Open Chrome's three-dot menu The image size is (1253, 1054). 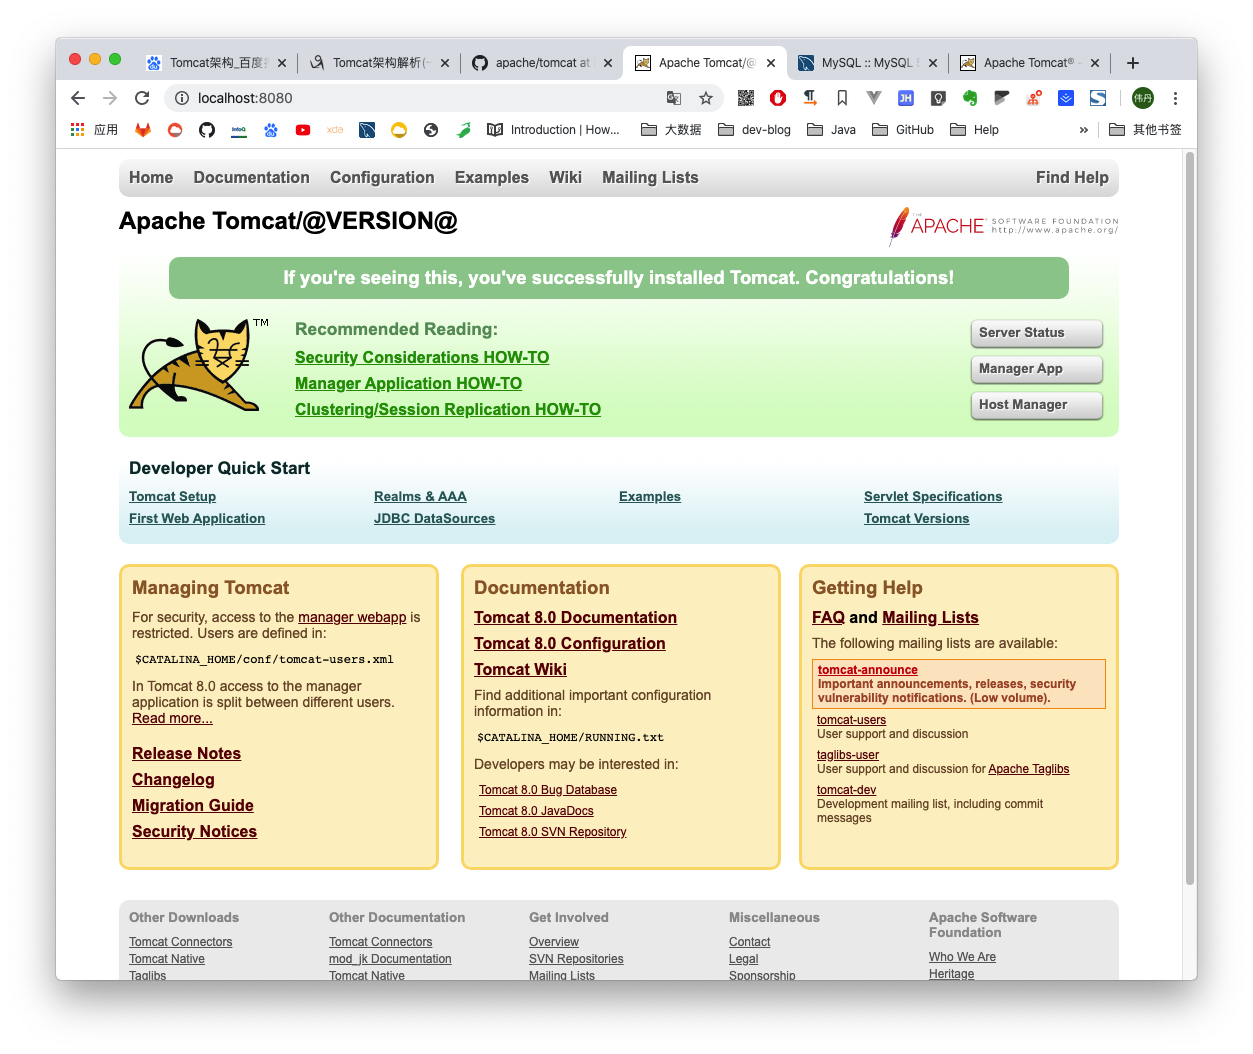pyautogui.click(x=1175, y=98)
